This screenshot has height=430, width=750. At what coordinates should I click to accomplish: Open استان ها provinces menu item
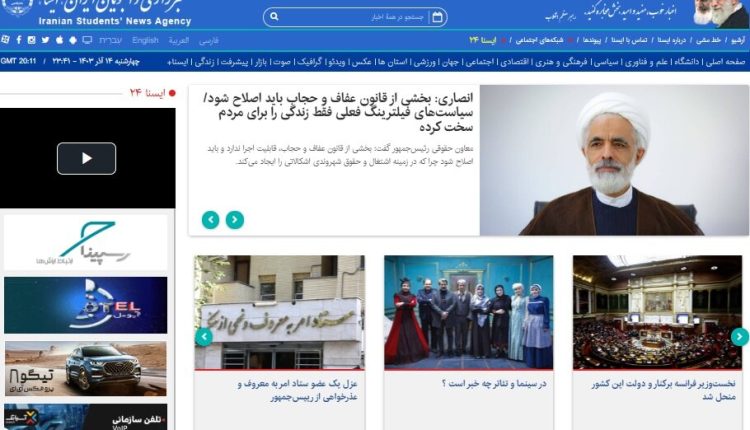pyautogui.click(x=393, y=62)
